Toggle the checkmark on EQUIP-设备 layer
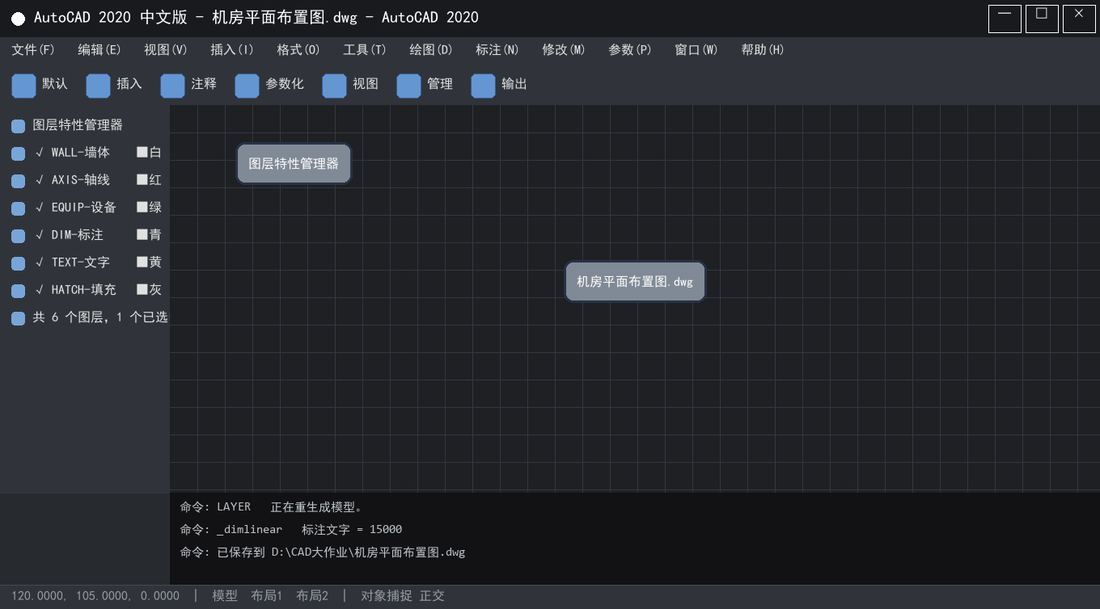This screenshot has height=609, width=1100. tap(39, 207)
